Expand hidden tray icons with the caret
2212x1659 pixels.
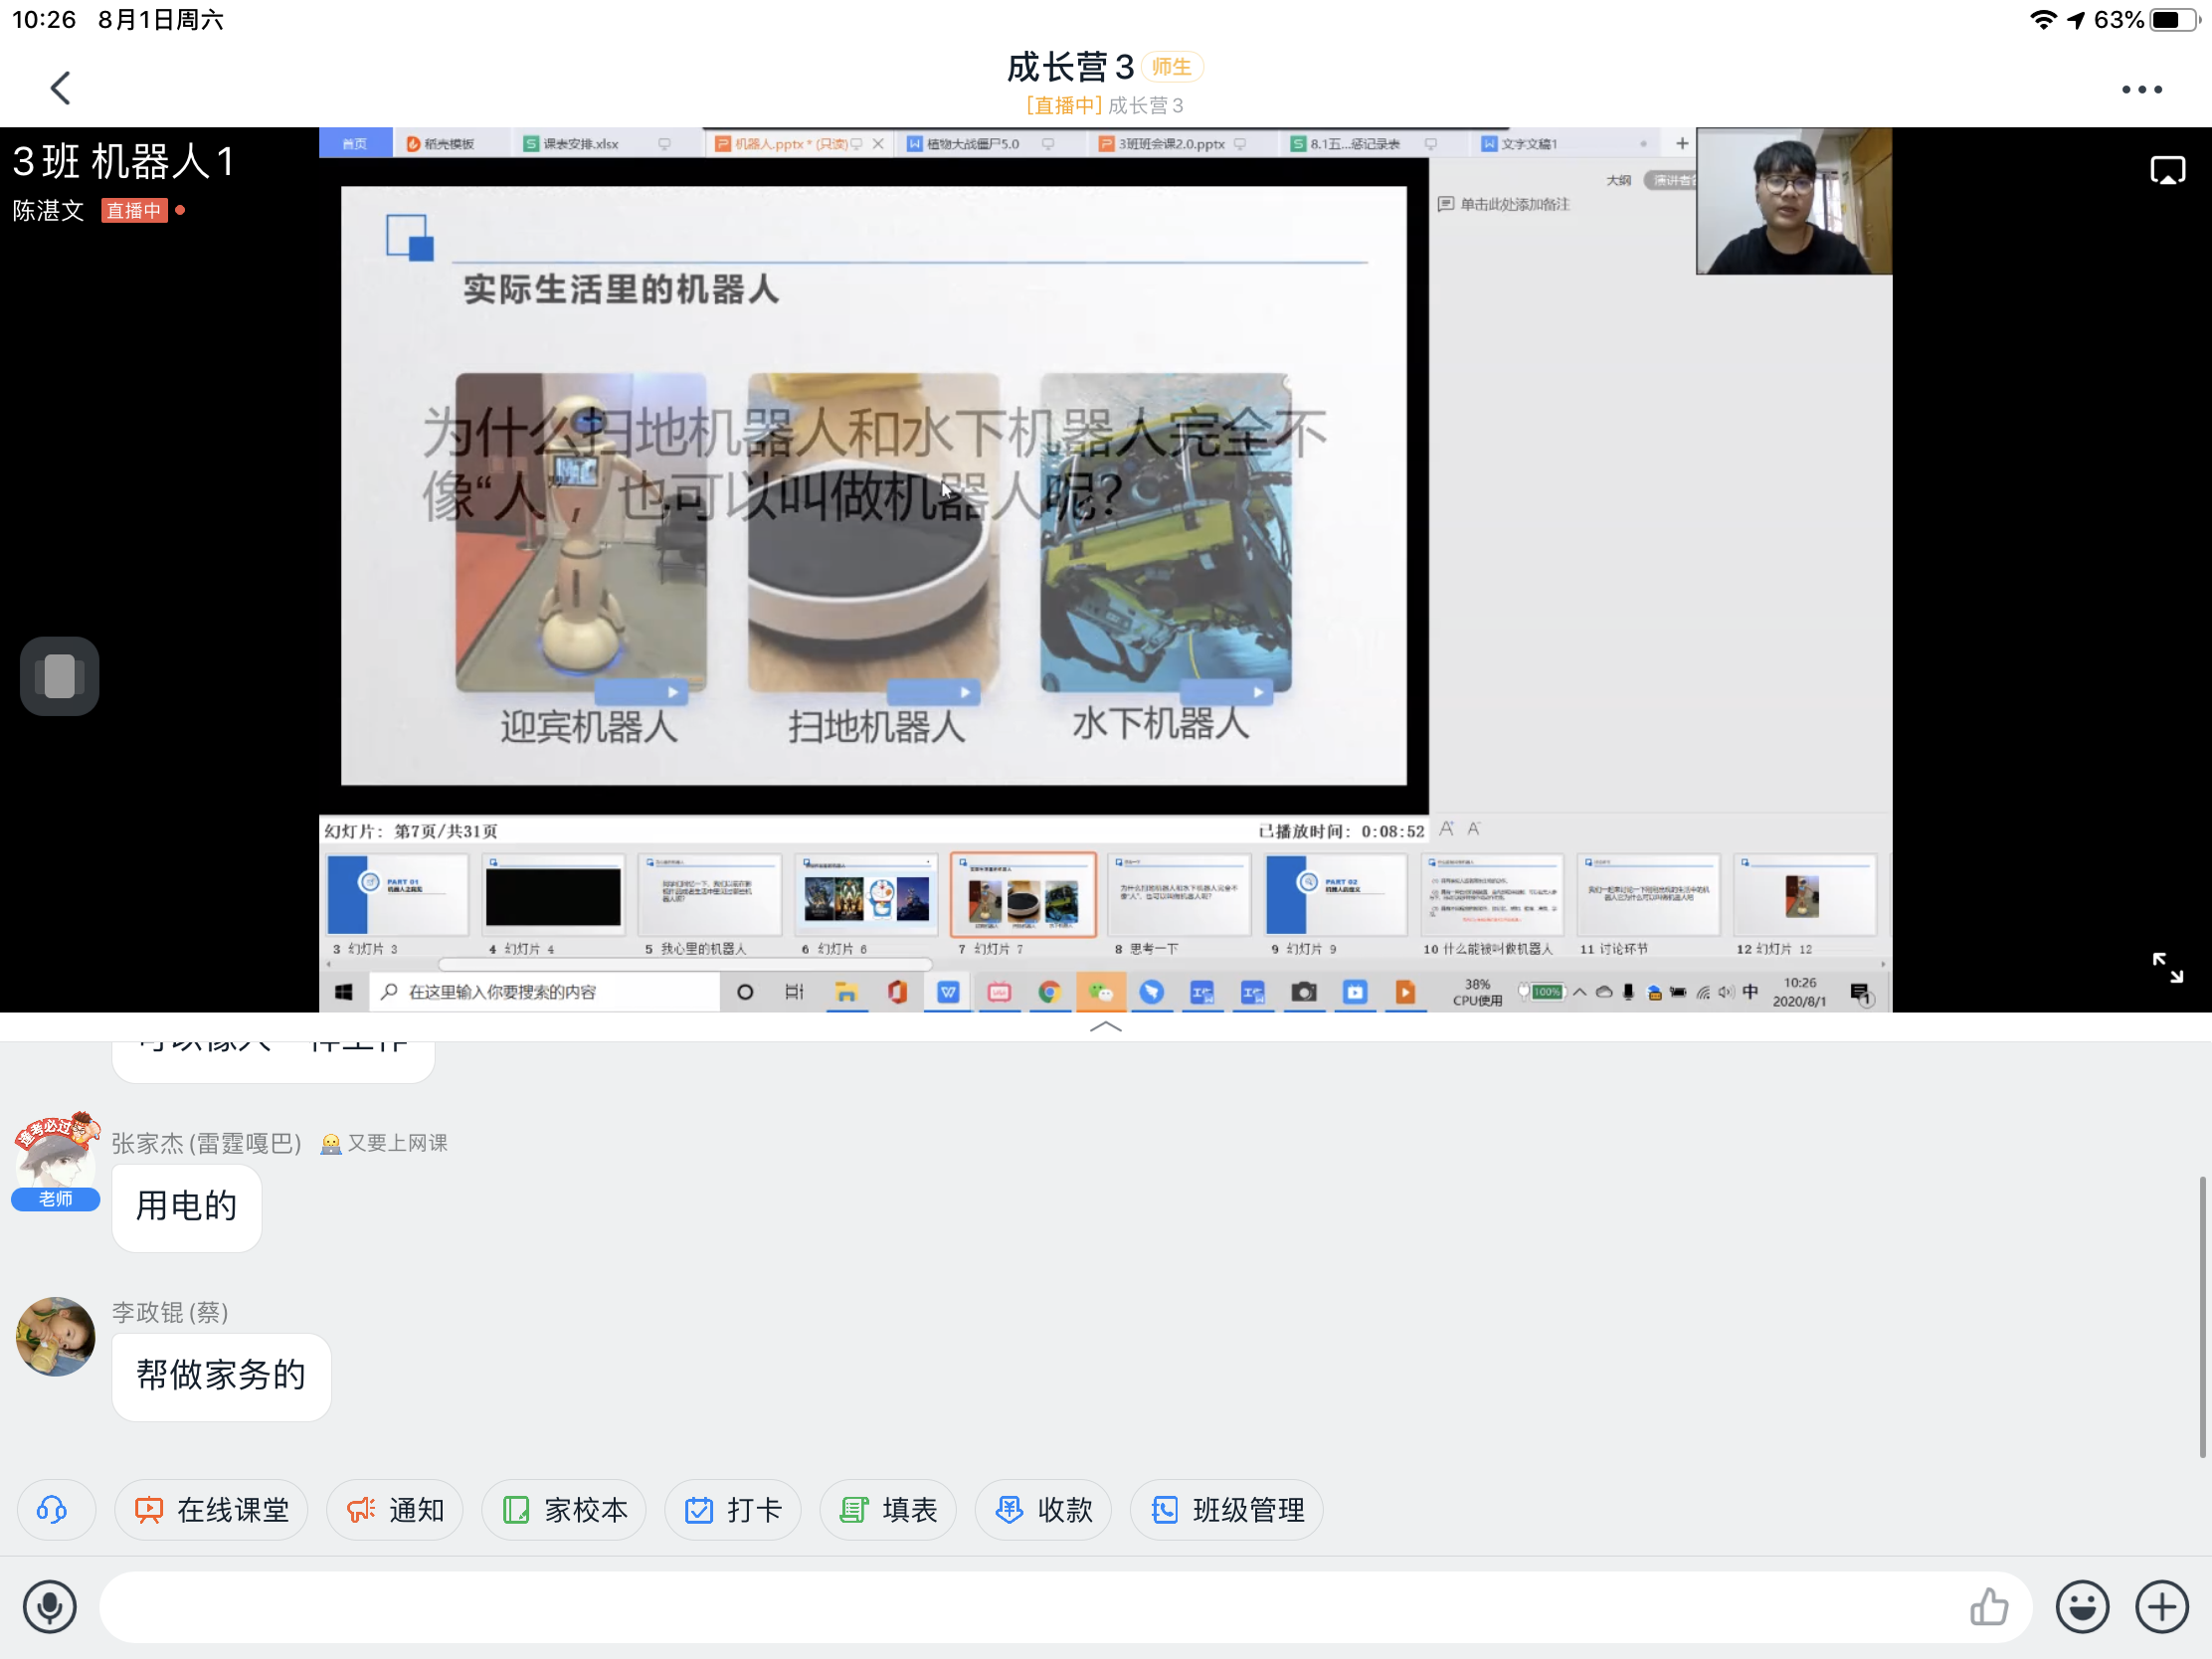point(1580,992)
